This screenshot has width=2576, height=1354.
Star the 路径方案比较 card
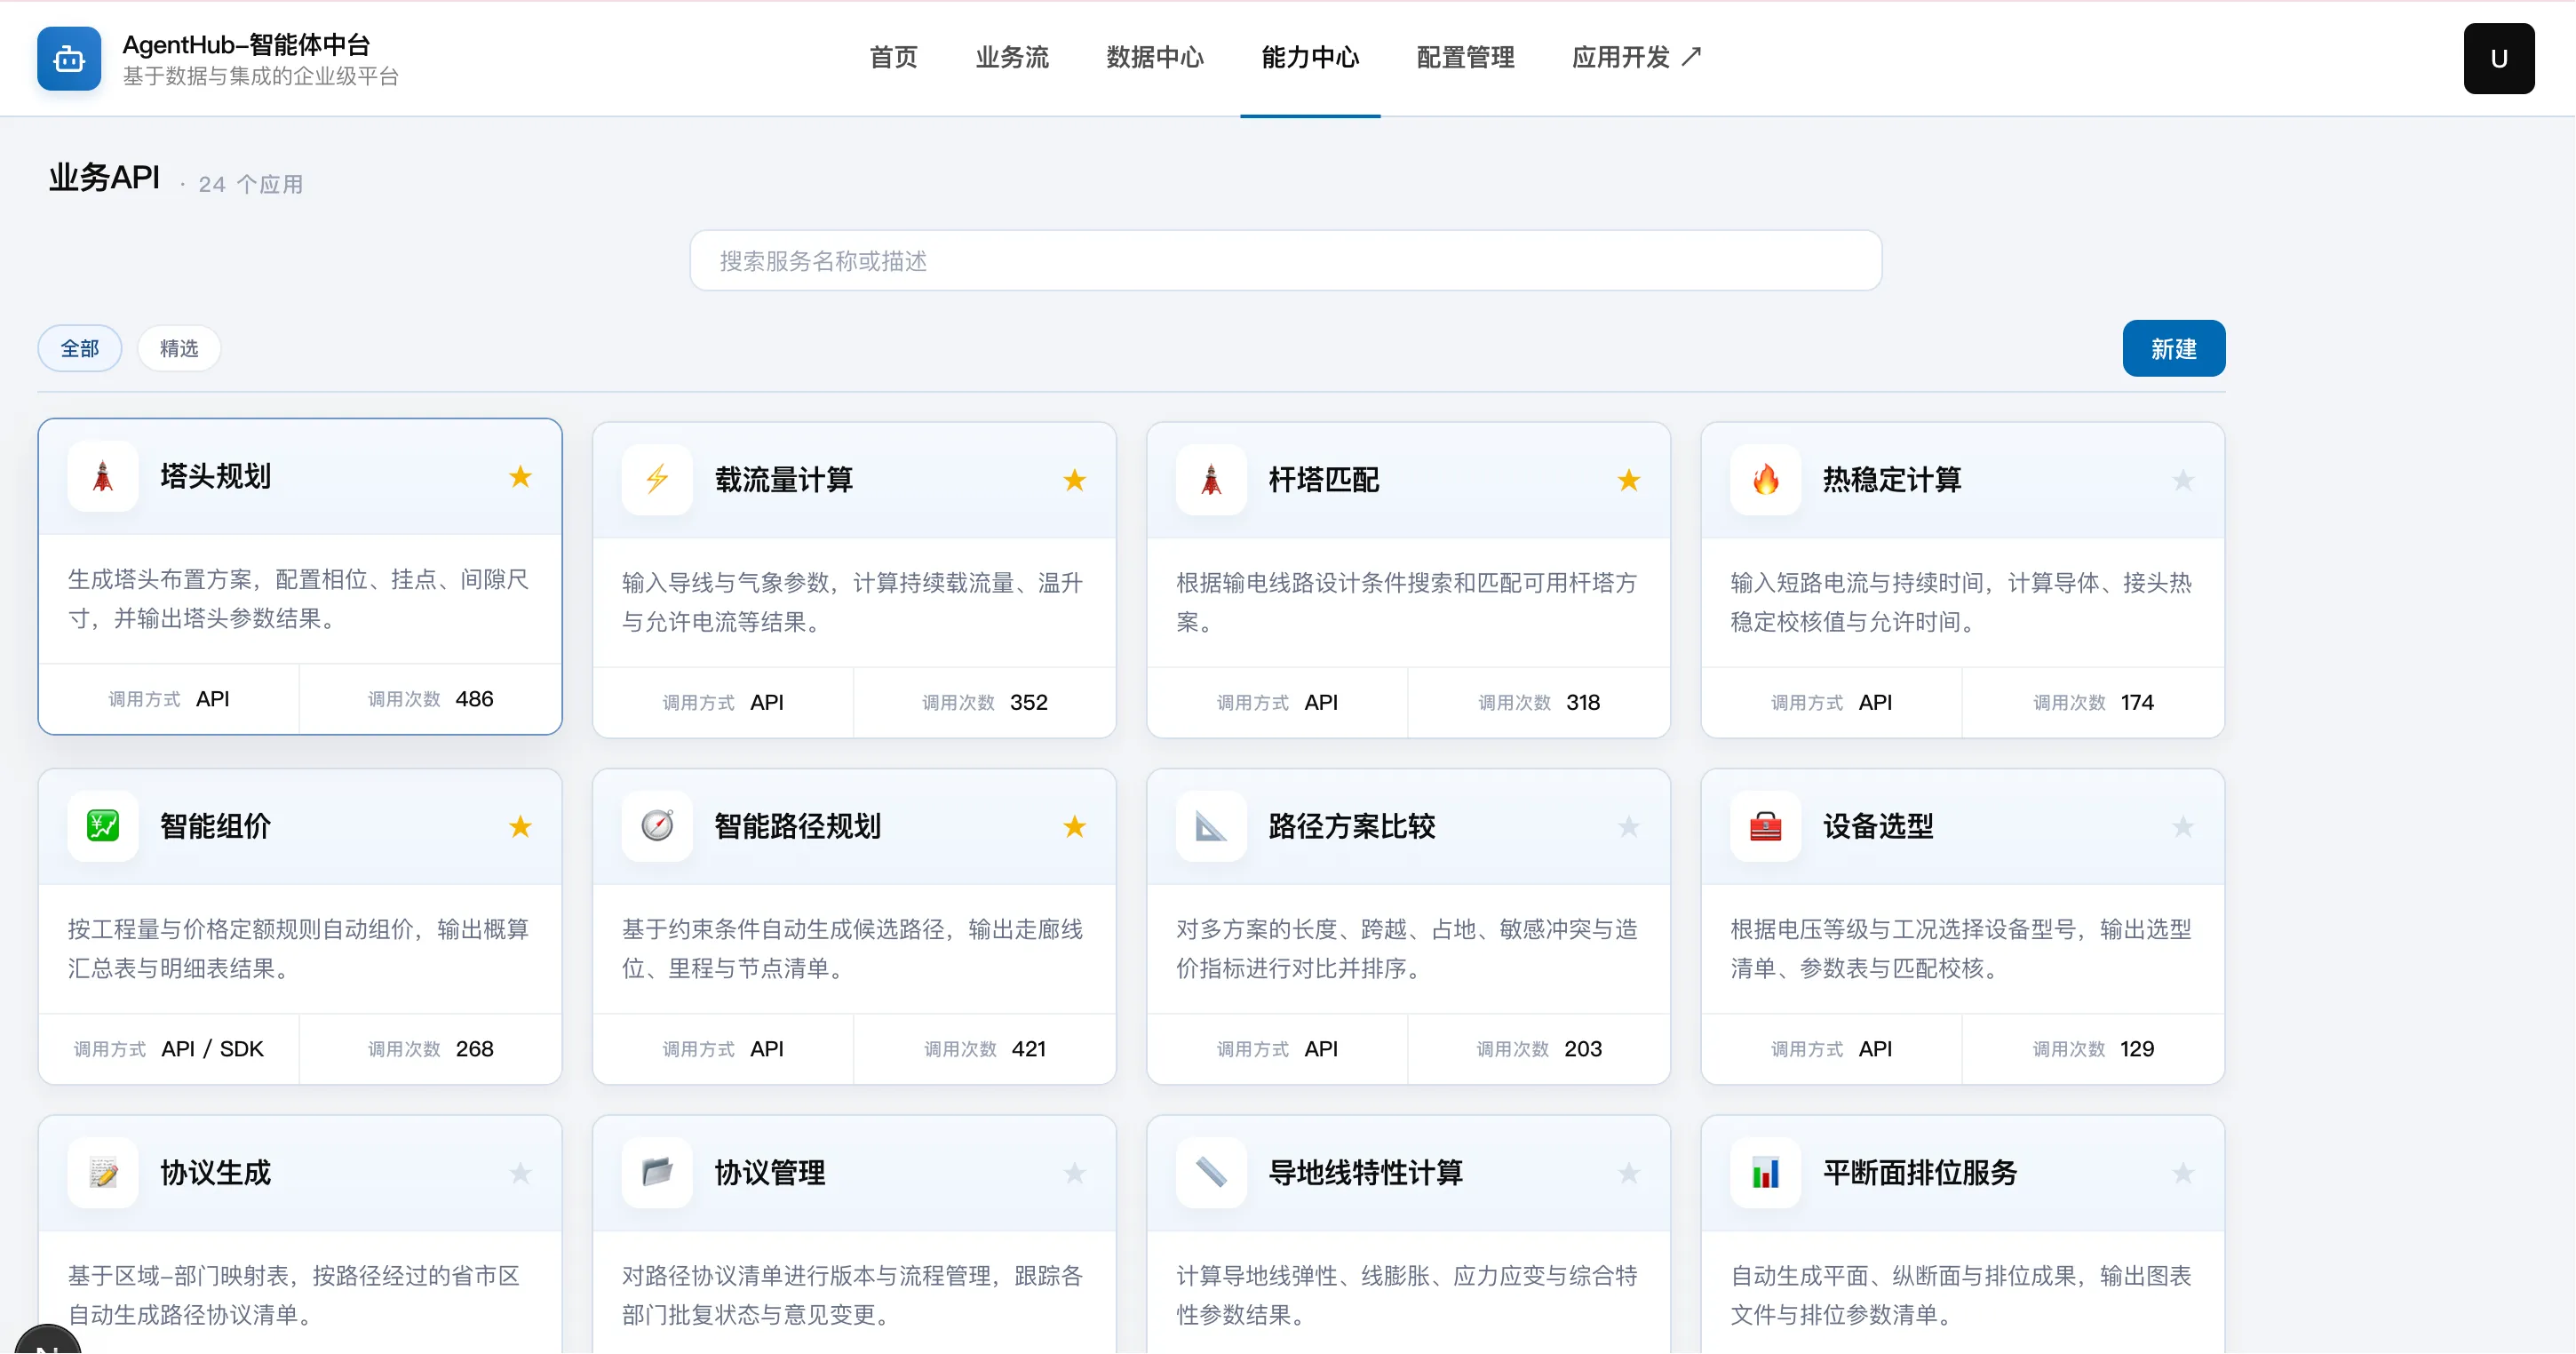tap(1628, 826)
